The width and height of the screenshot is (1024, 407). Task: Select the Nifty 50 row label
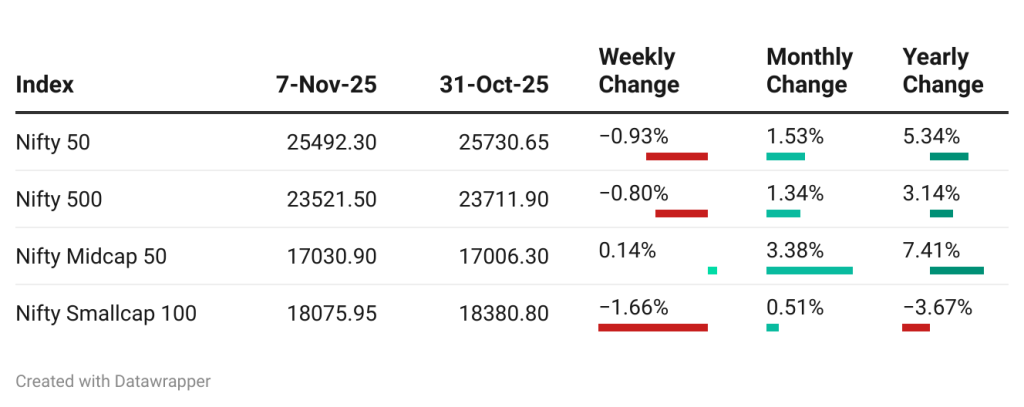53,142
